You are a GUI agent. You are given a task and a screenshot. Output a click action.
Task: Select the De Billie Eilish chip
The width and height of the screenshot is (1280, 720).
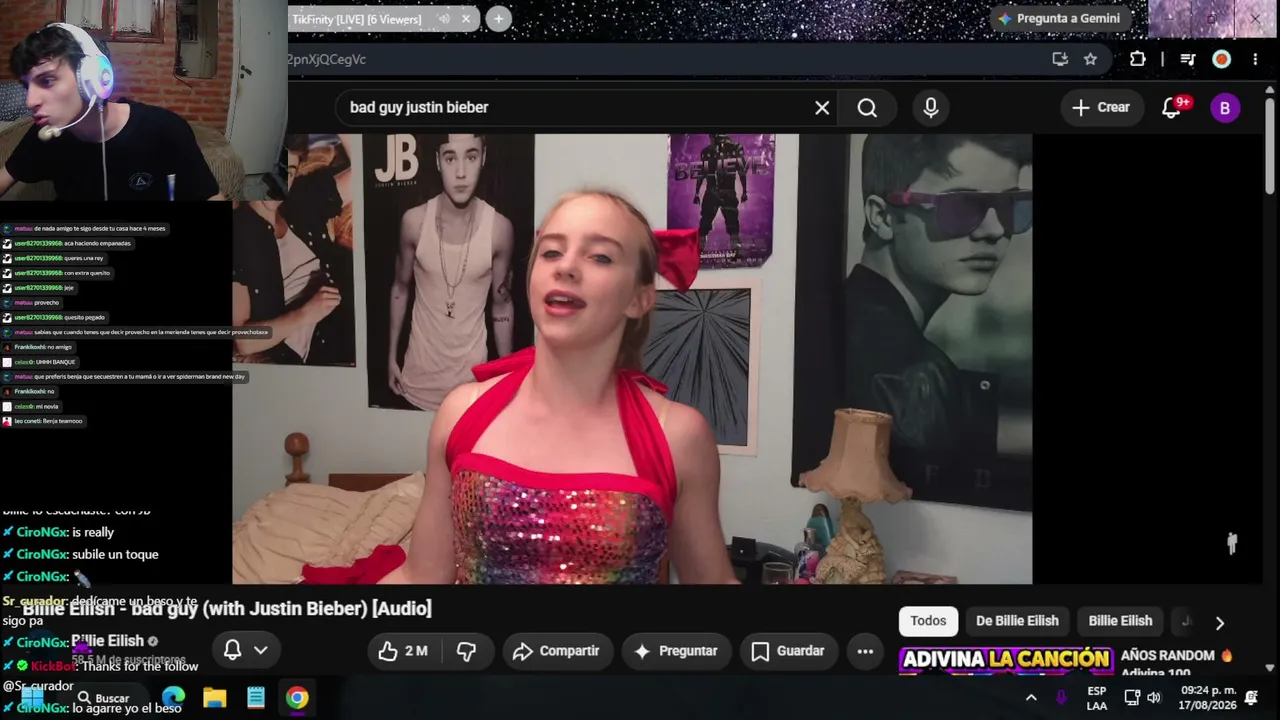(x=1017, y=621)
